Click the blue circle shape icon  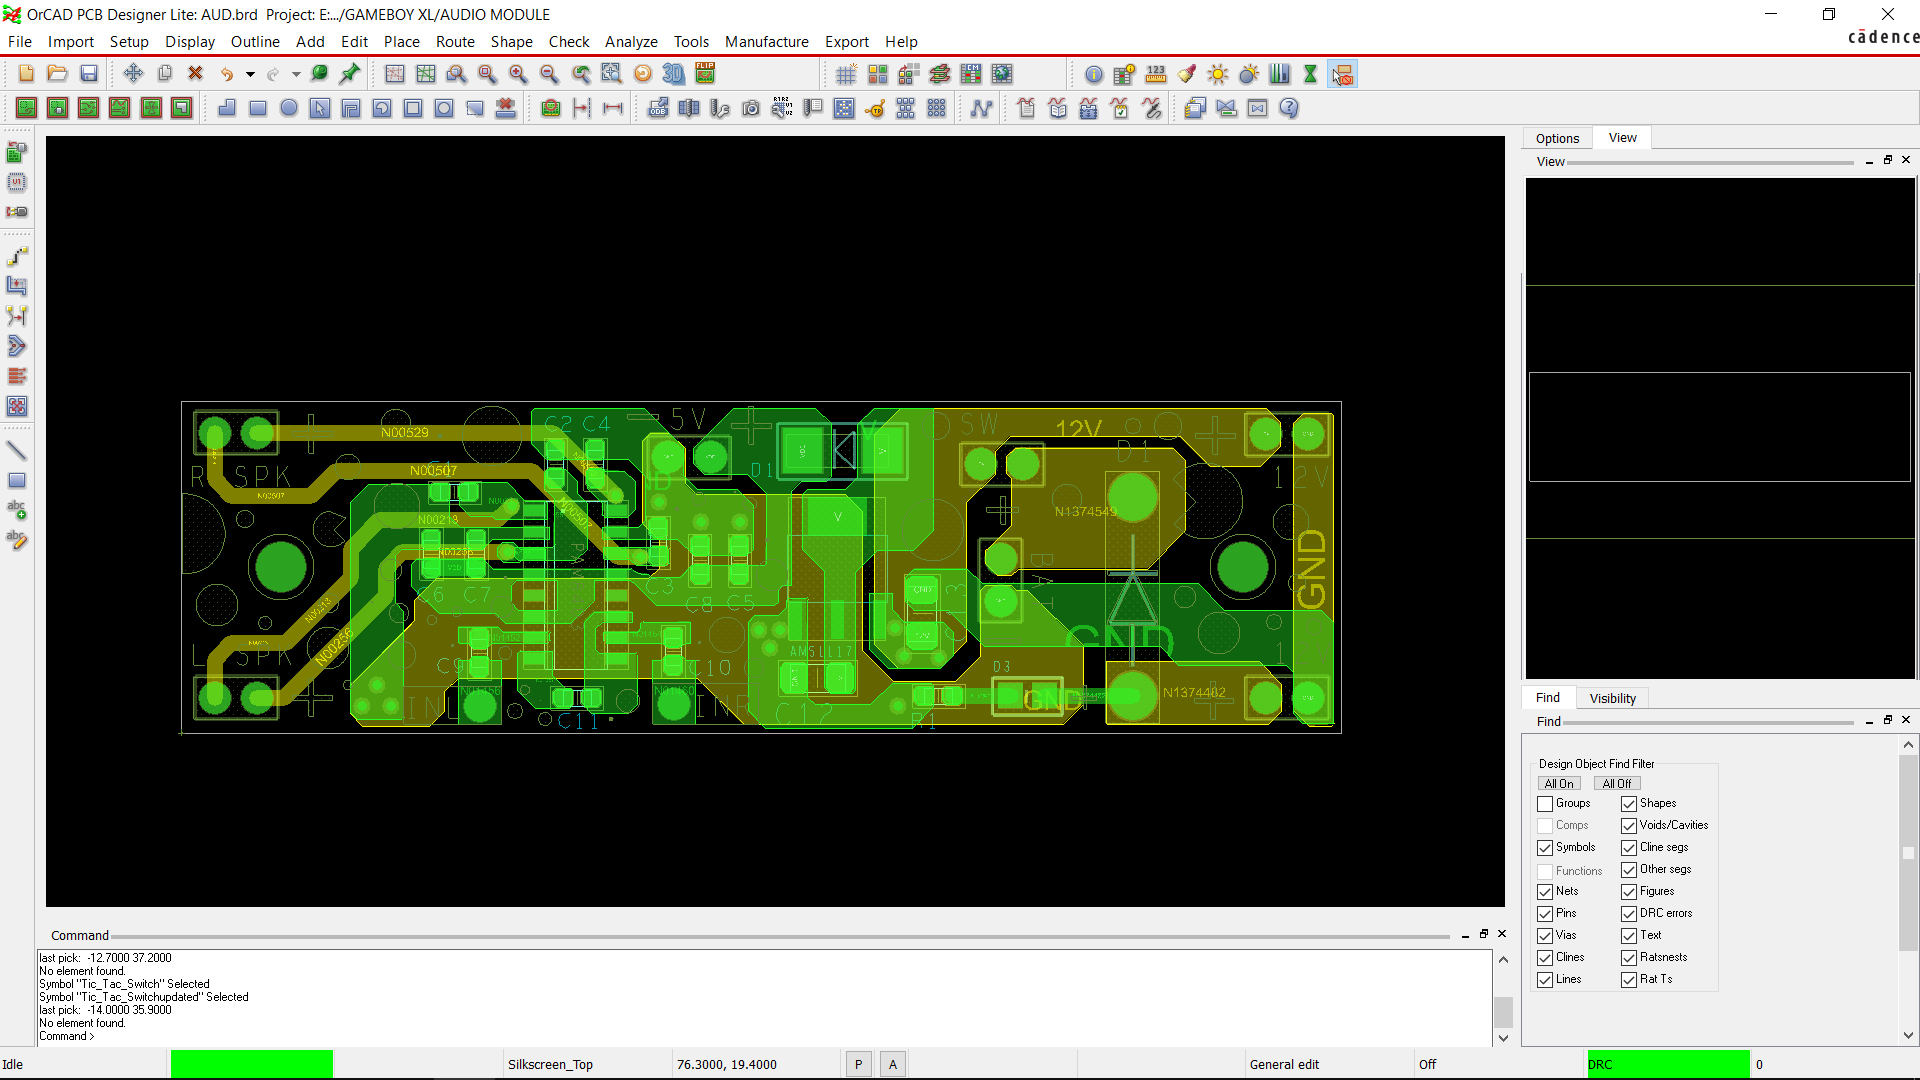point(289,108)
